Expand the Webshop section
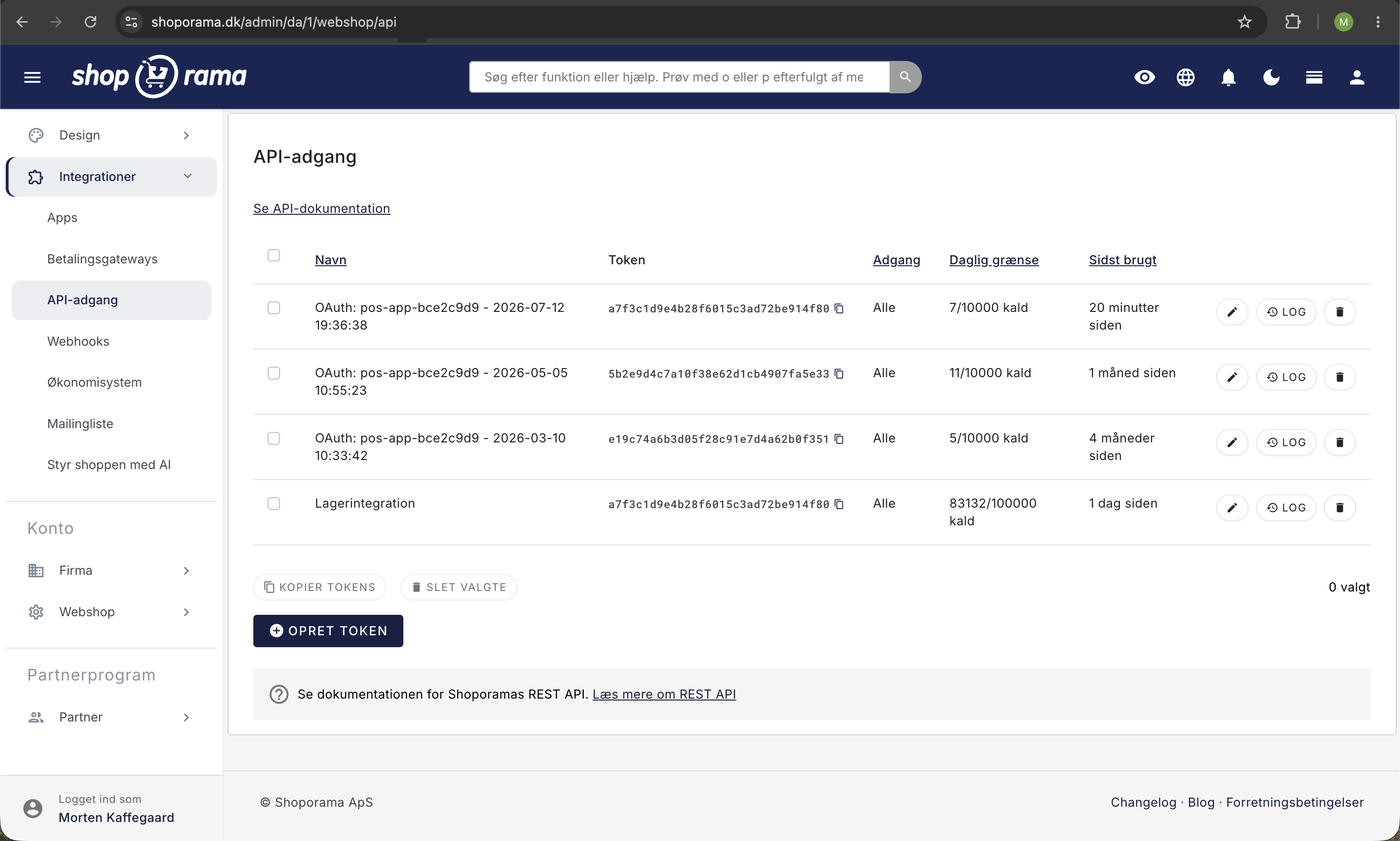1400x841 pixels. click(x=111, y=612)
